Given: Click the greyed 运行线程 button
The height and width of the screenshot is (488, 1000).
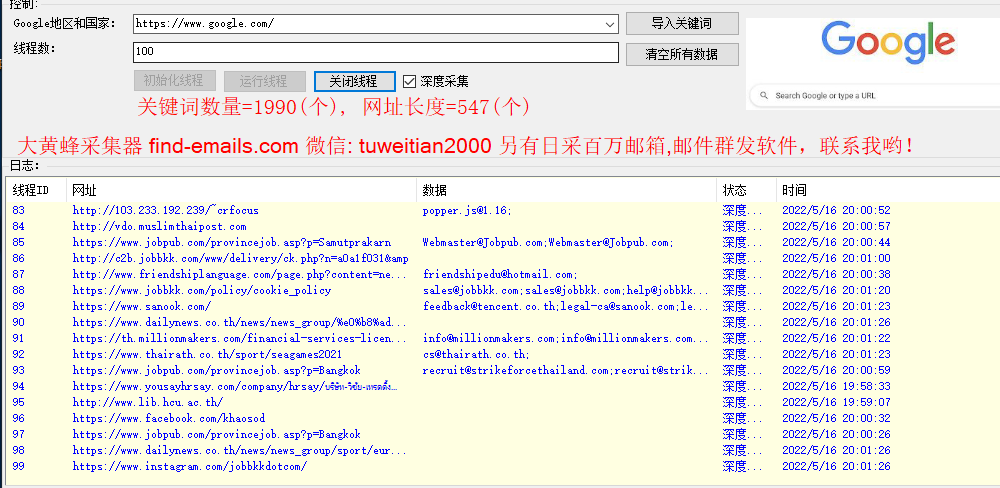Looking at the screenshot, I should 265,81.
